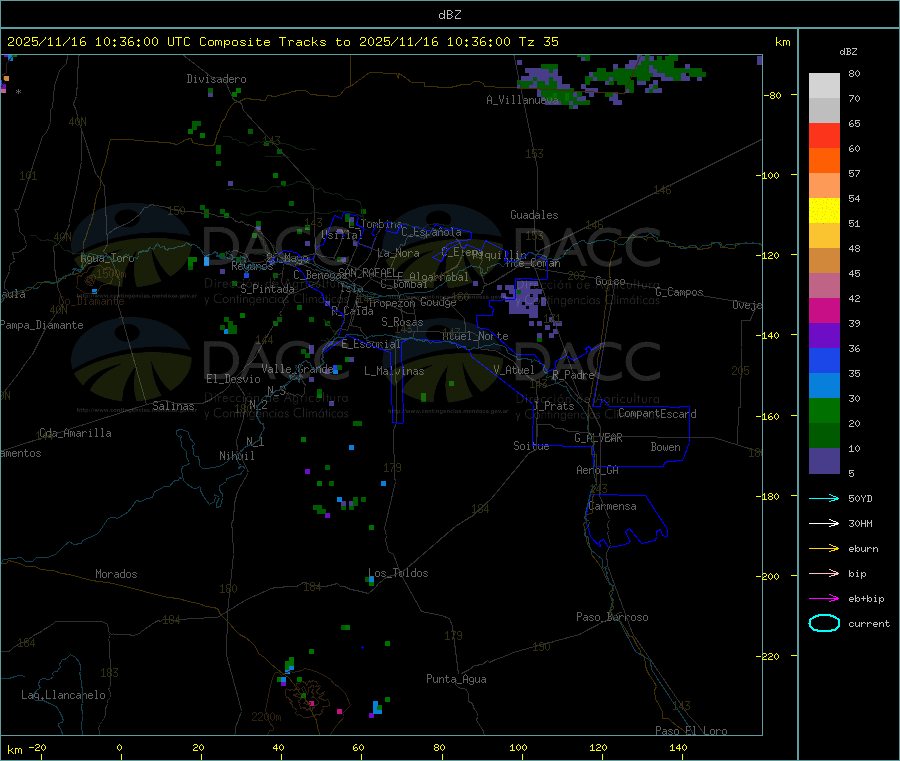Click the y-axis tick label -80
900x761 pixels.
coord(773,95)
